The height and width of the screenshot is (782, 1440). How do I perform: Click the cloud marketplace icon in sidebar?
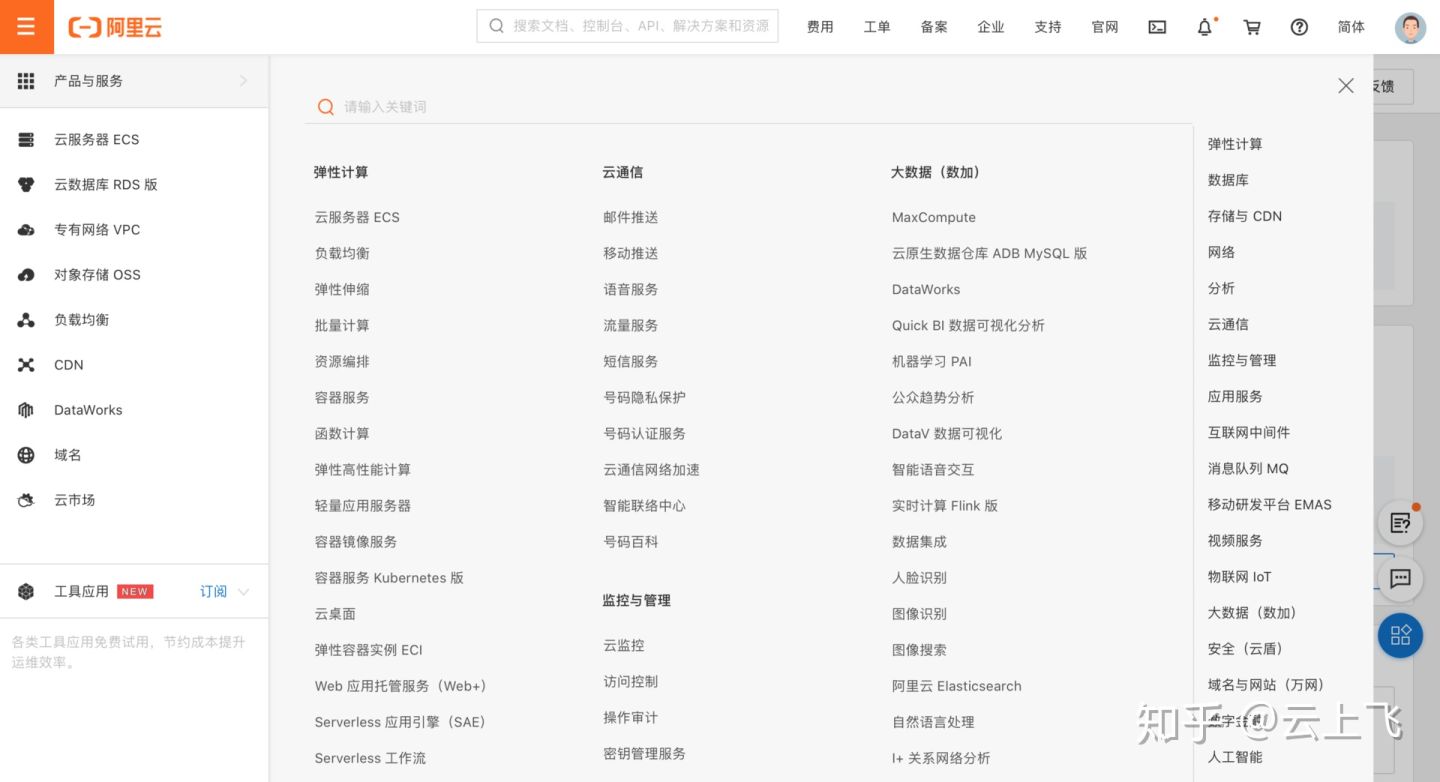click(x=26, y=500)
